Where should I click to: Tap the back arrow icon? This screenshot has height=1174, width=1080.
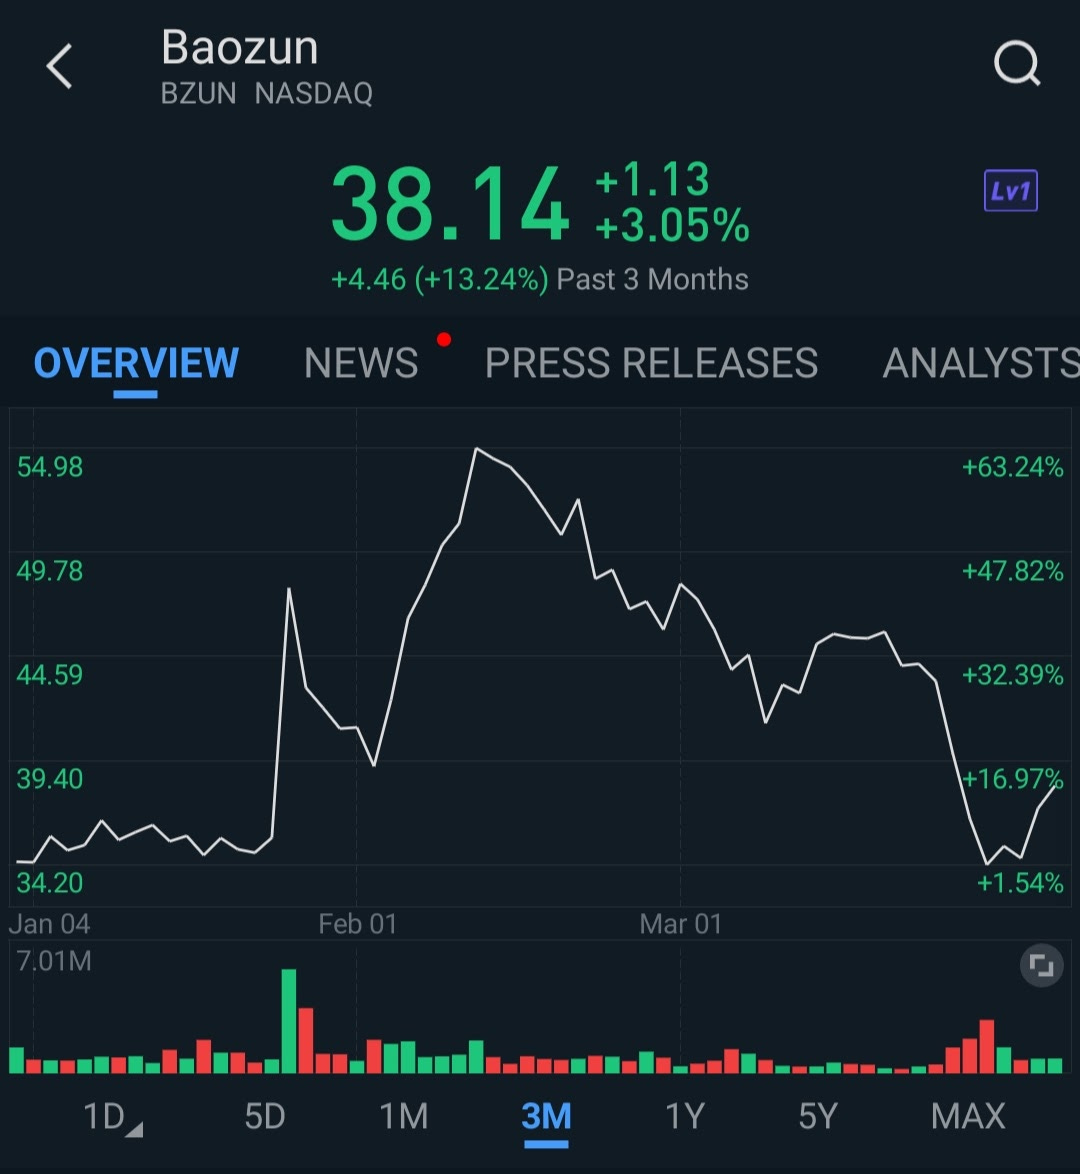tap(59, 66)
